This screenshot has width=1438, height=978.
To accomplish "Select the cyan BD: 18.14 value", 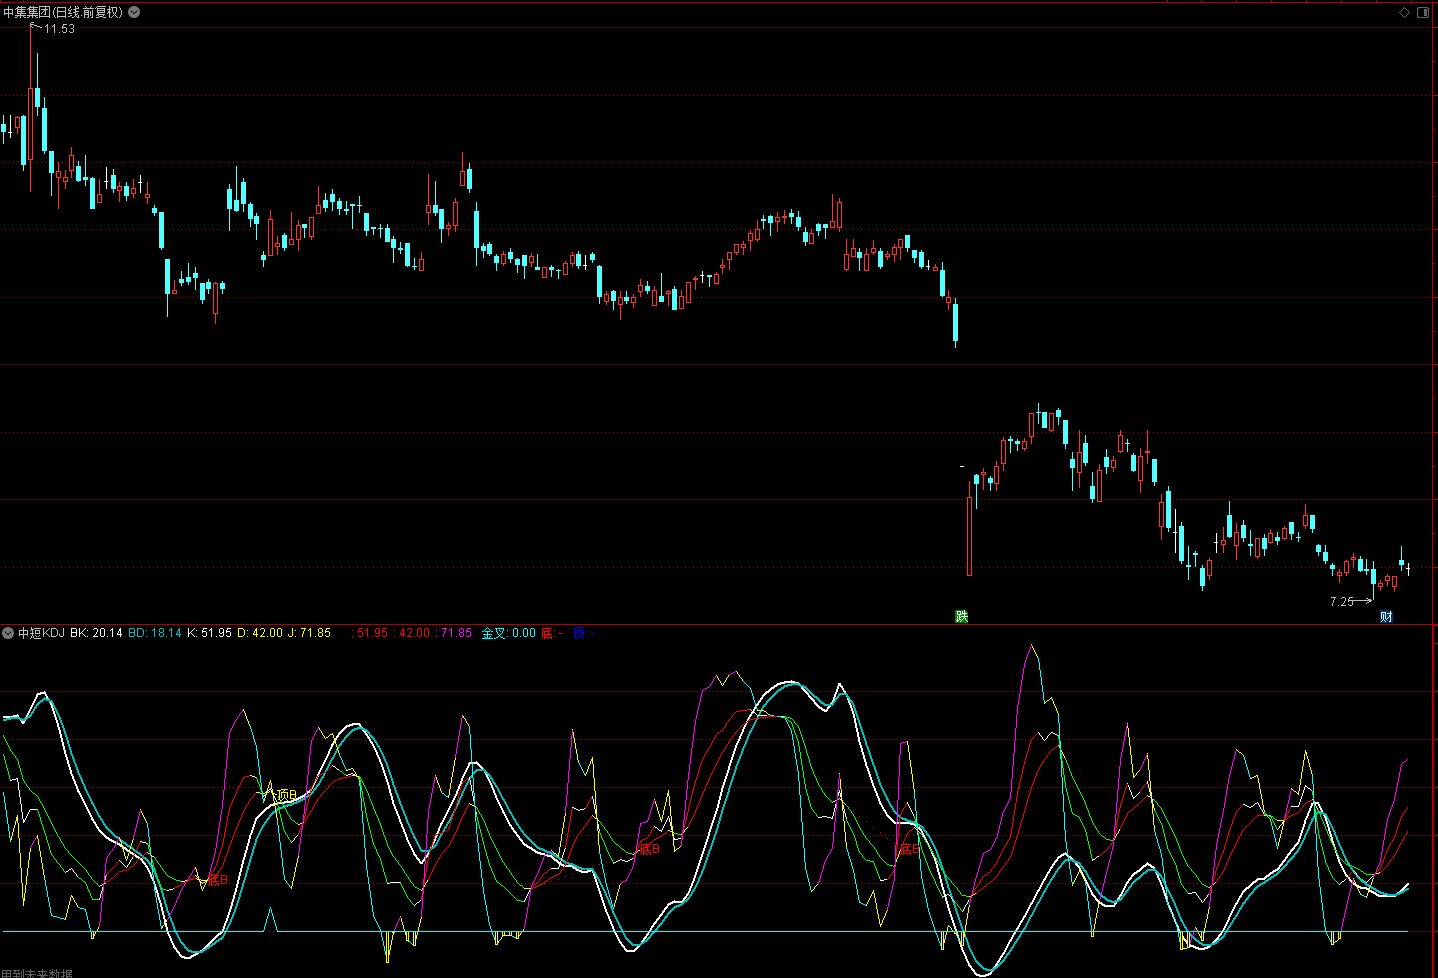I will coord(155,633).
